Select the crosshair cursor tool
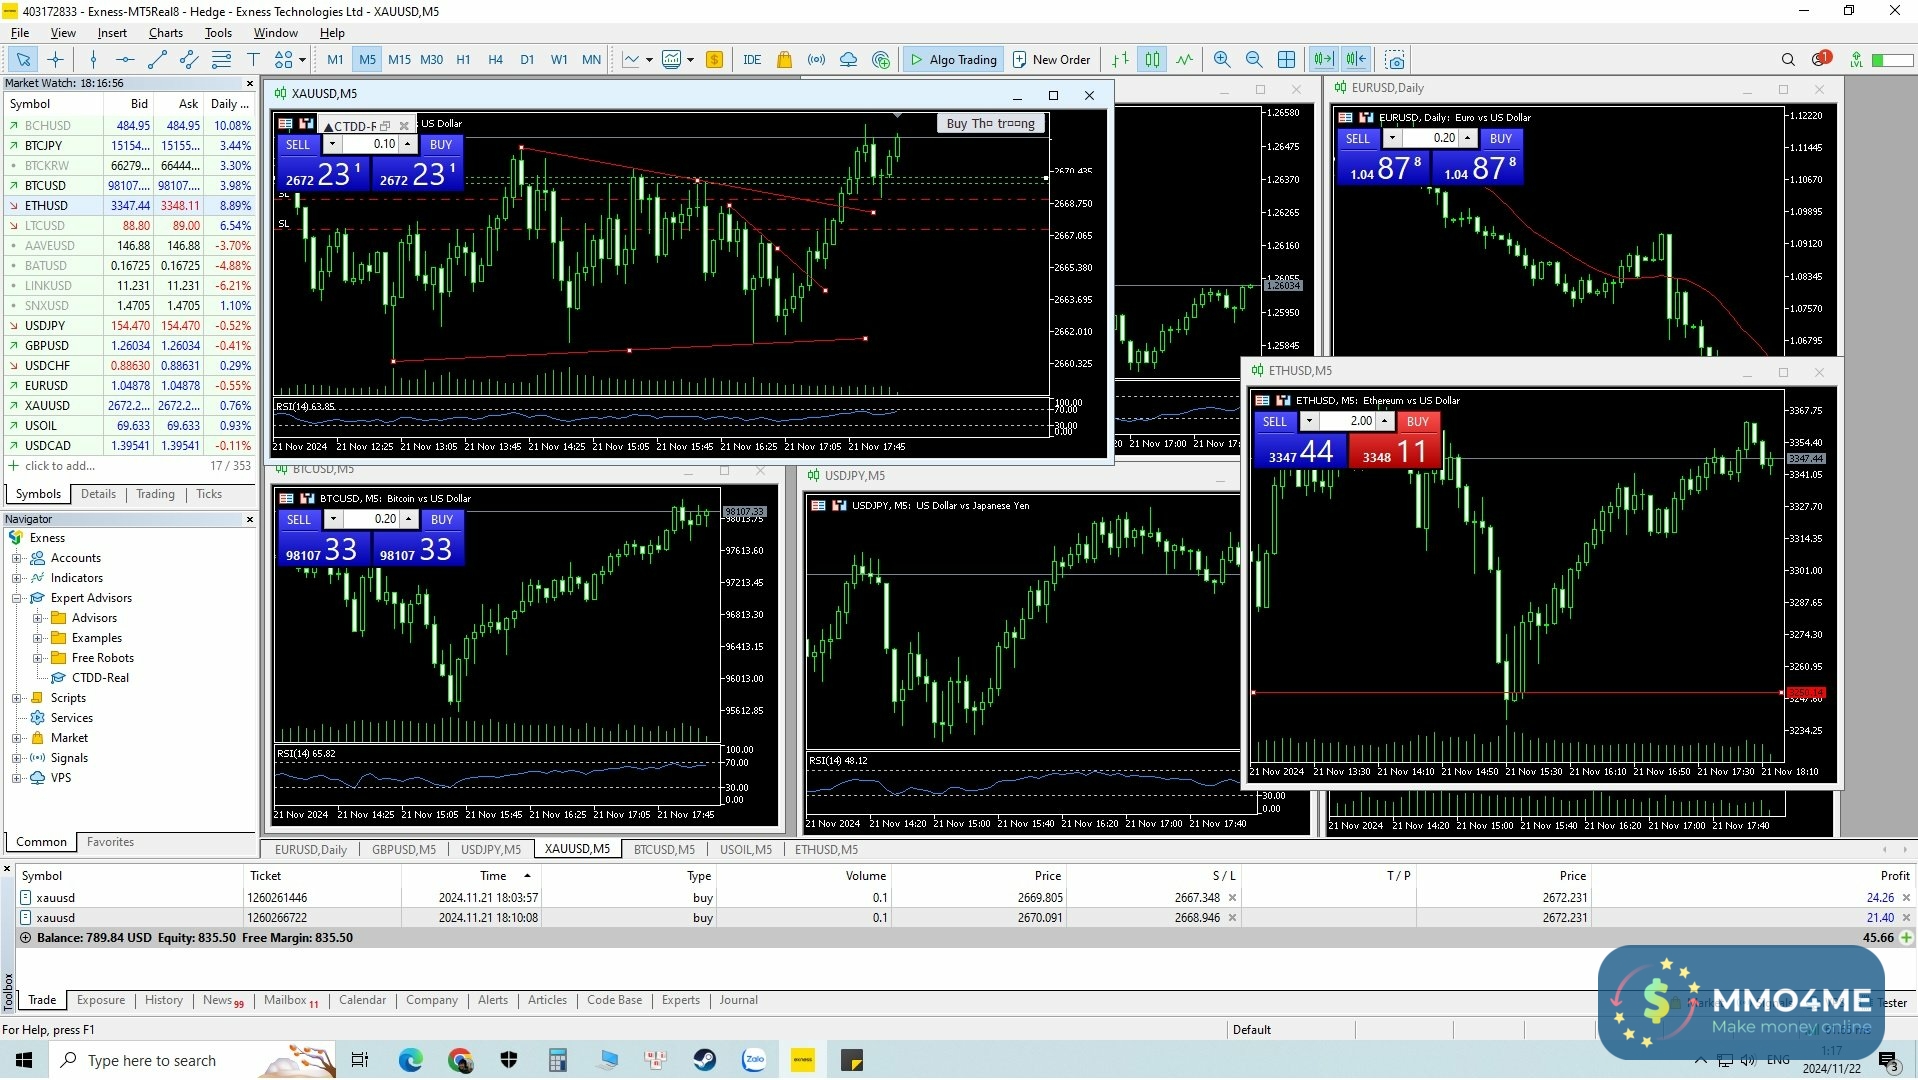The image size is (1918, 1080). point(55,60)
